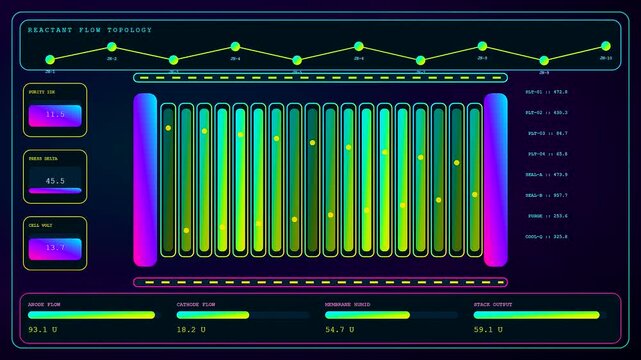This screenshot has height=360, width=641.
Task: Click the Cathode Flow label
Action: click(196, 304)
